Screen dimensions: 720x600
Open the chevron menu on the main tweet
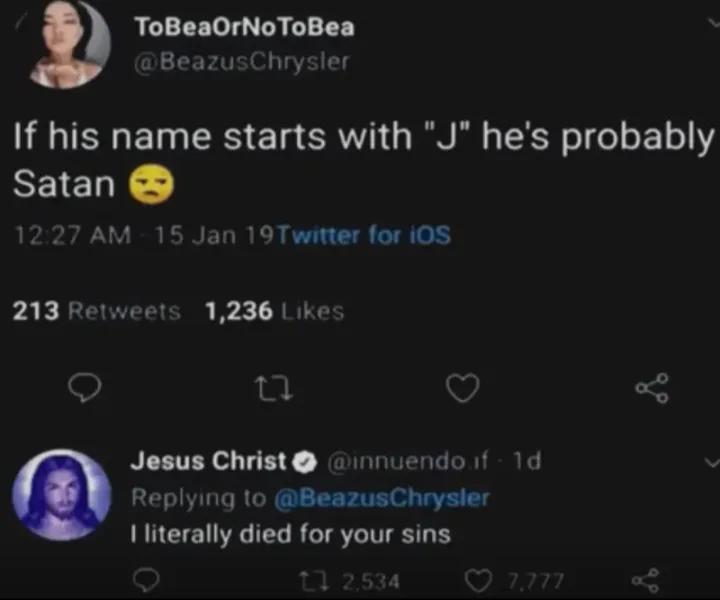click(x=712, y=22)
